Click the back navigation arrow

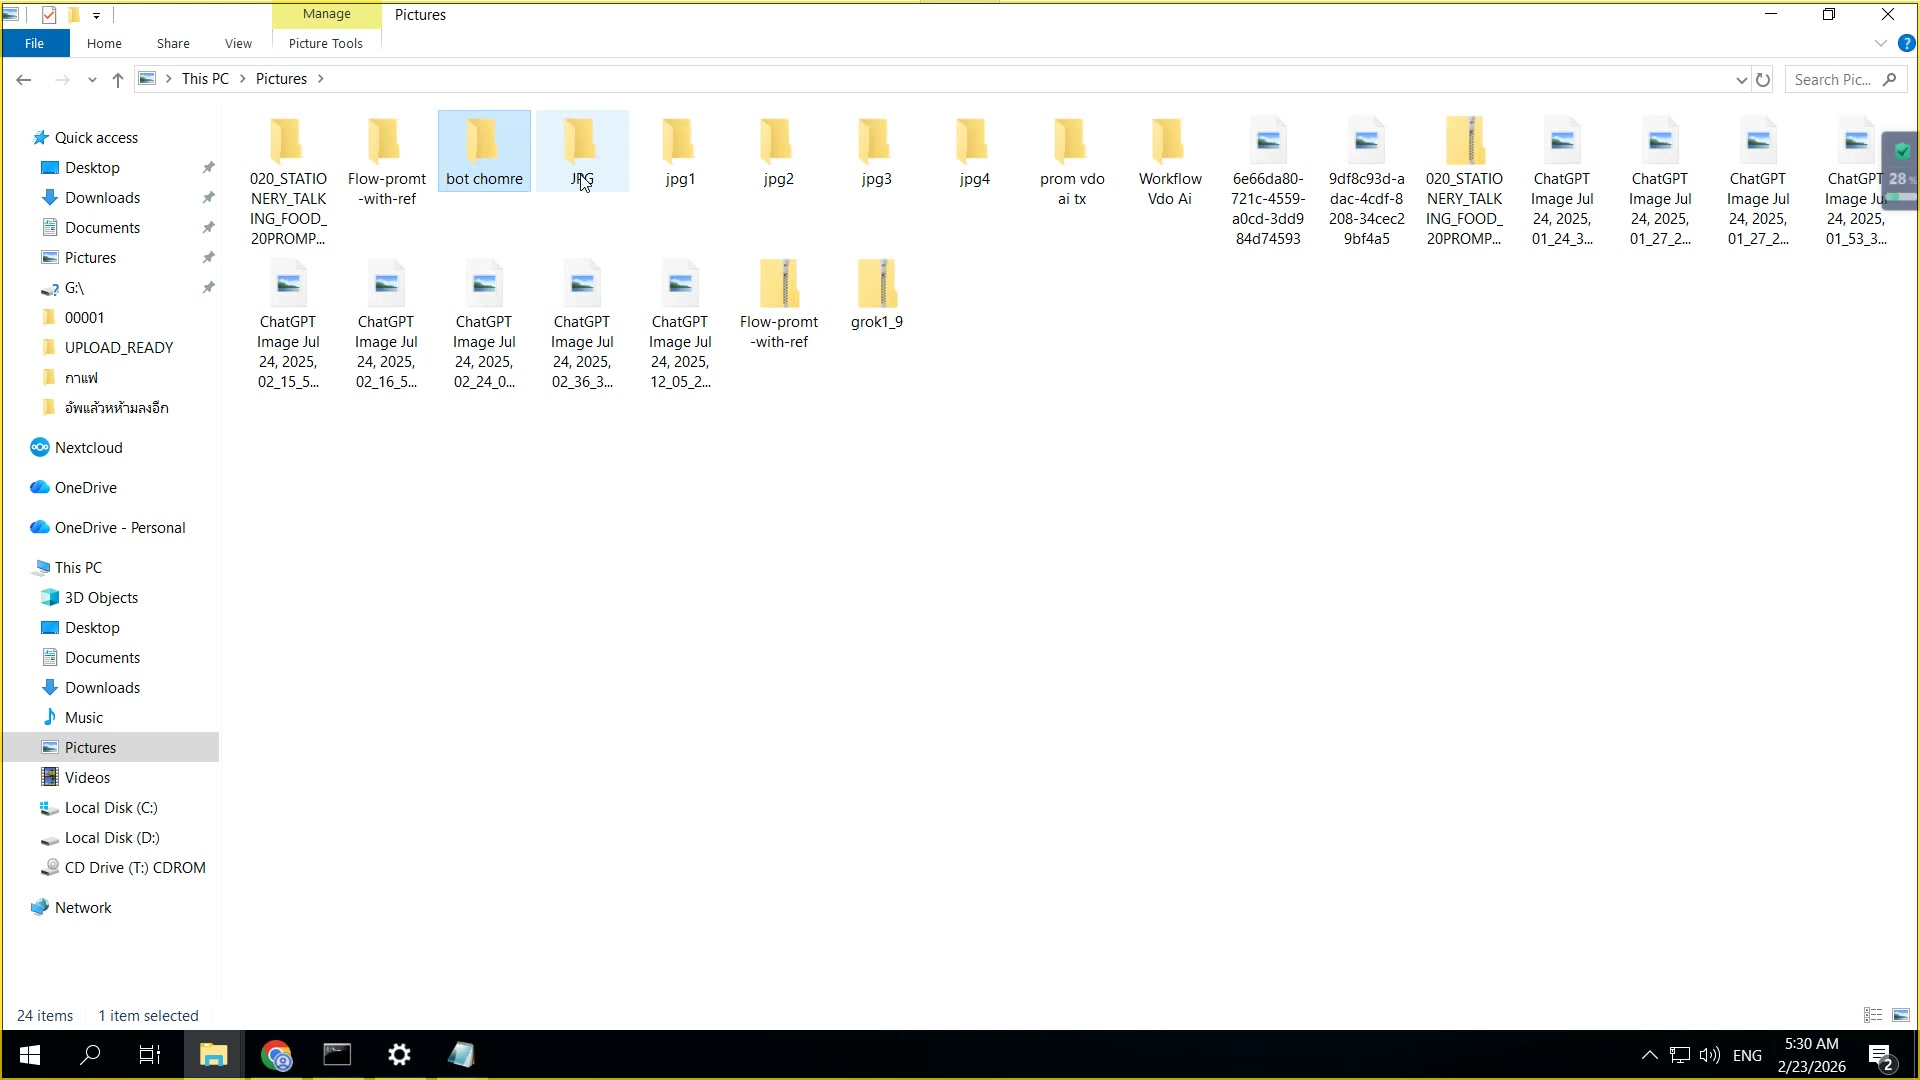click(x=23, y=79)
